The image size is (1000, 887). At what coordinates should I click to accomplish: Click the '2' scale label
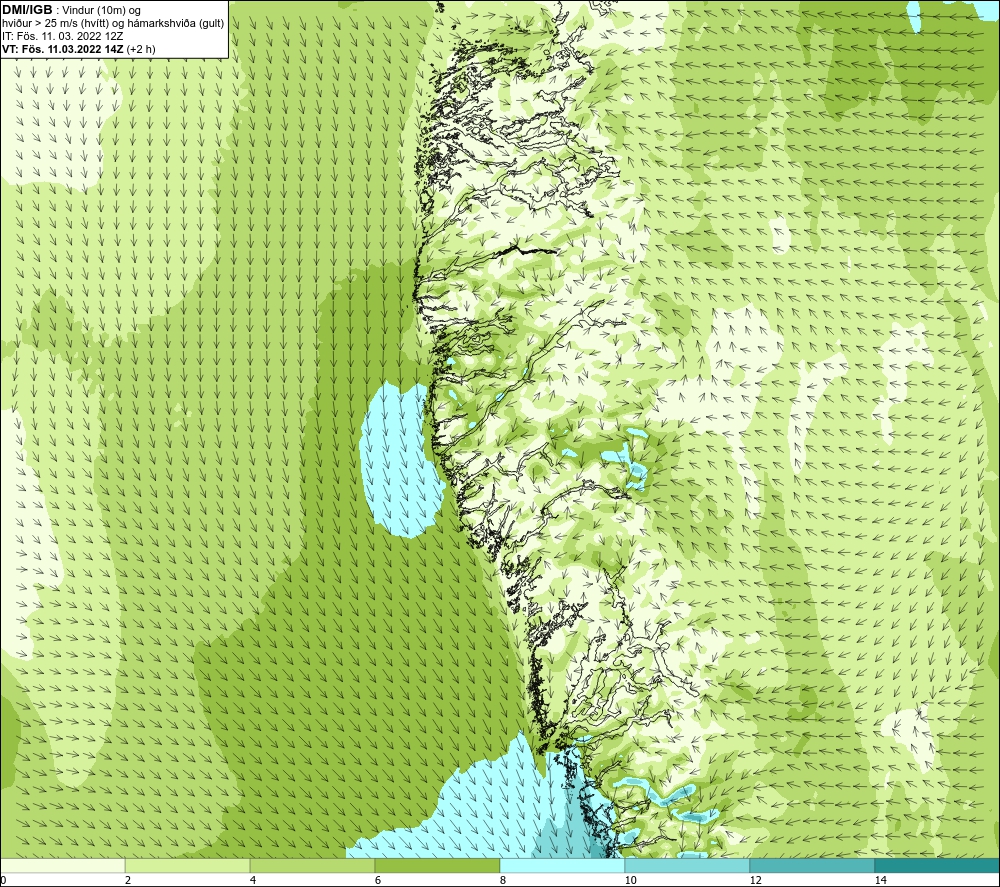point(128,880)
